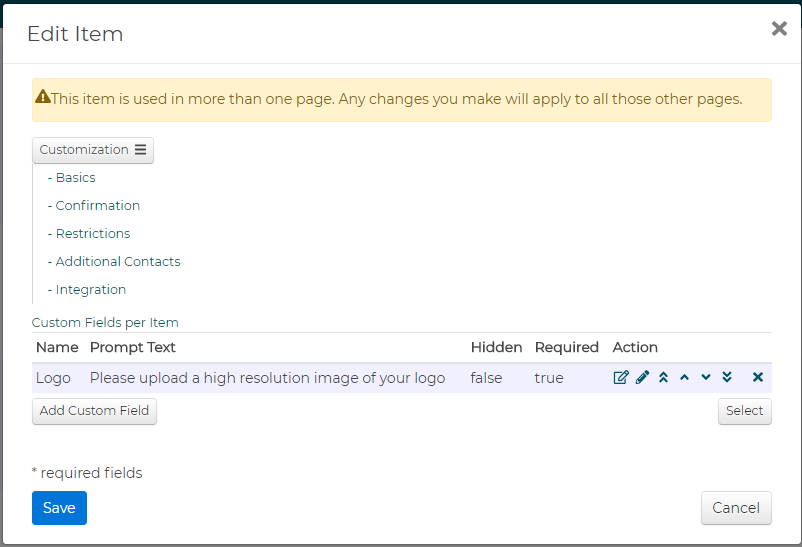
Task: Switch to the Integration section
Action: click(91, 290)
